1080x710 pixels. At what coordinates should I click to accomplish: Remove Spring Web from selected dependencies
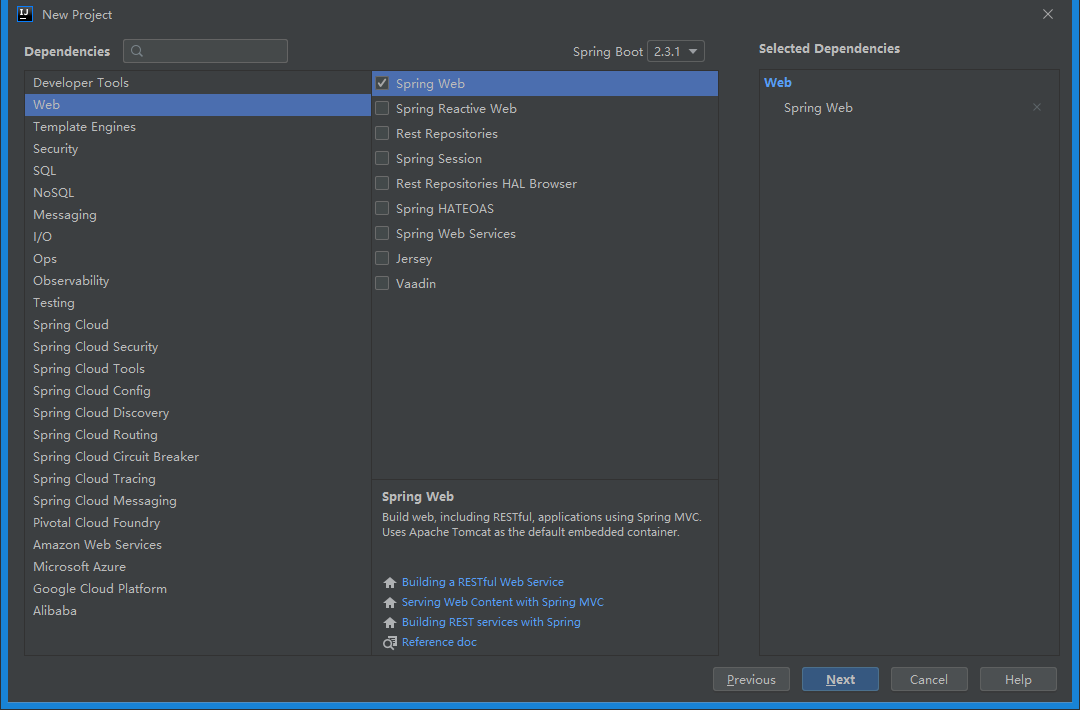(1036, 107)
